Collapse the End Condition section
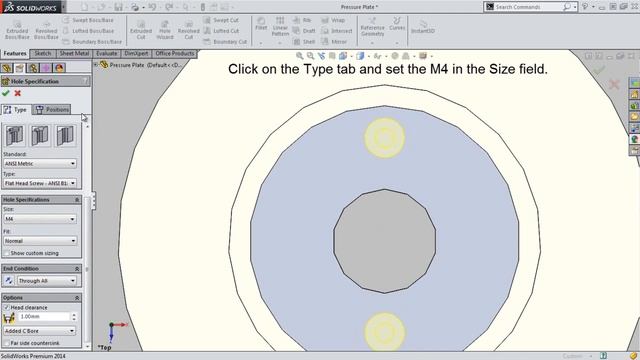This screenshot has height=360, width=640. coord(77,269)
